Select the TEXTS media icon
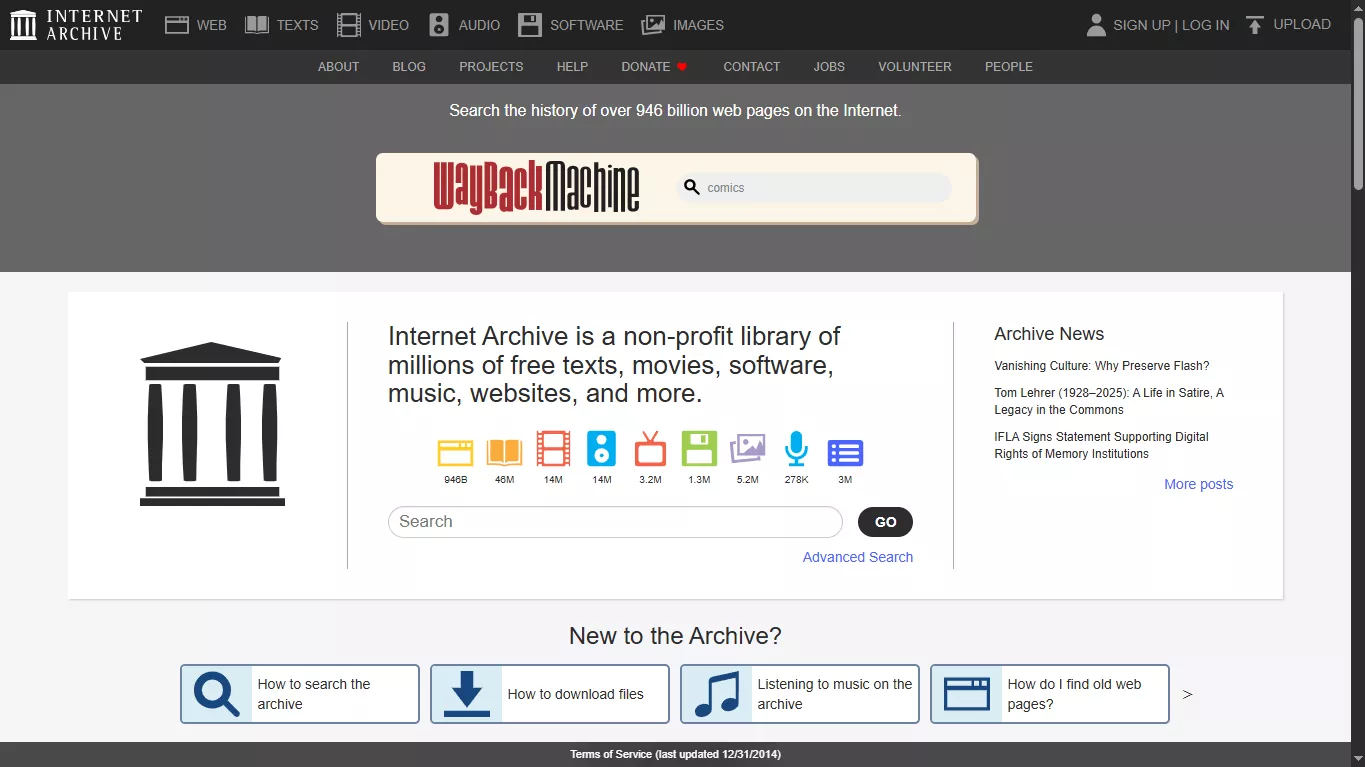Image resolution: width=1365 pixels, height=767 pixels. [x=257, y=23]
